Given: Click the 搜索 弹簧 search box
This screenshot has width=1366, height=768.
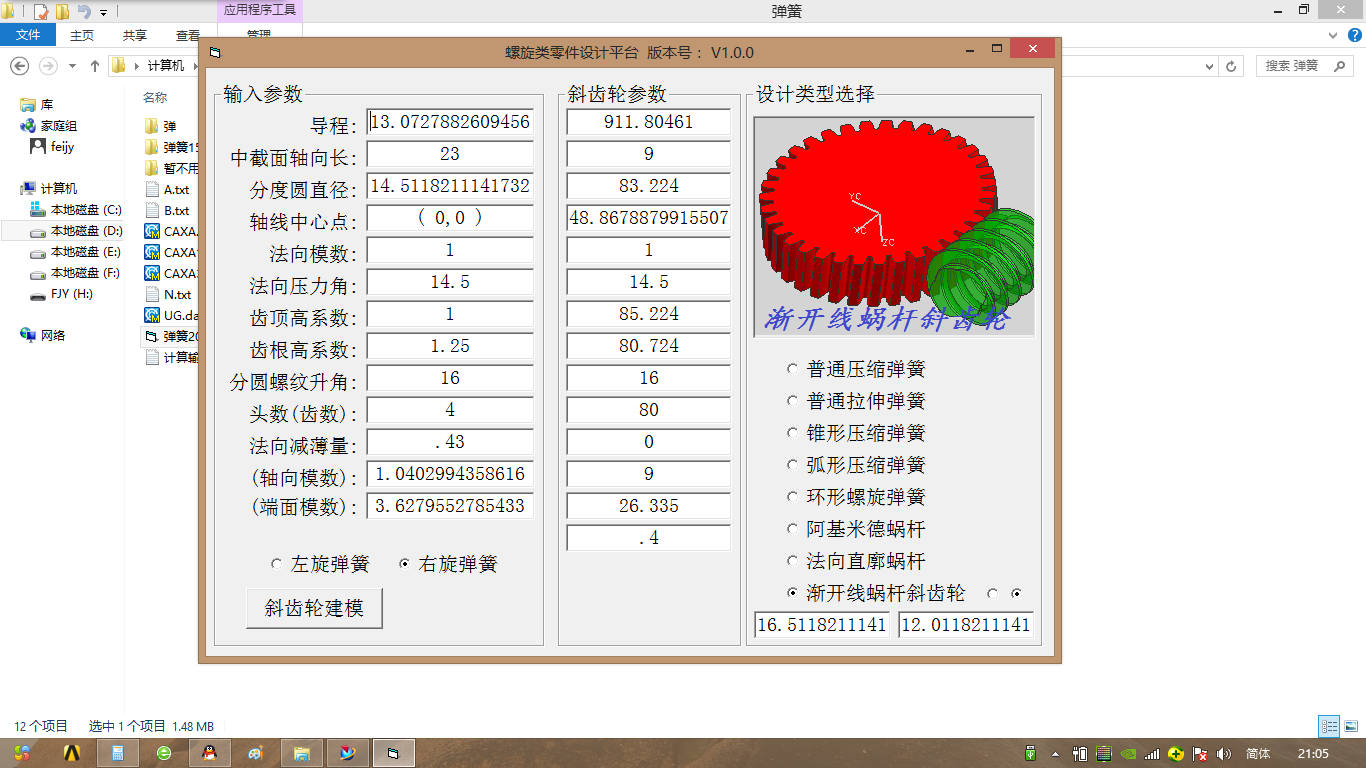Looking at the screenshot, I should click(x=1305, y=66).
